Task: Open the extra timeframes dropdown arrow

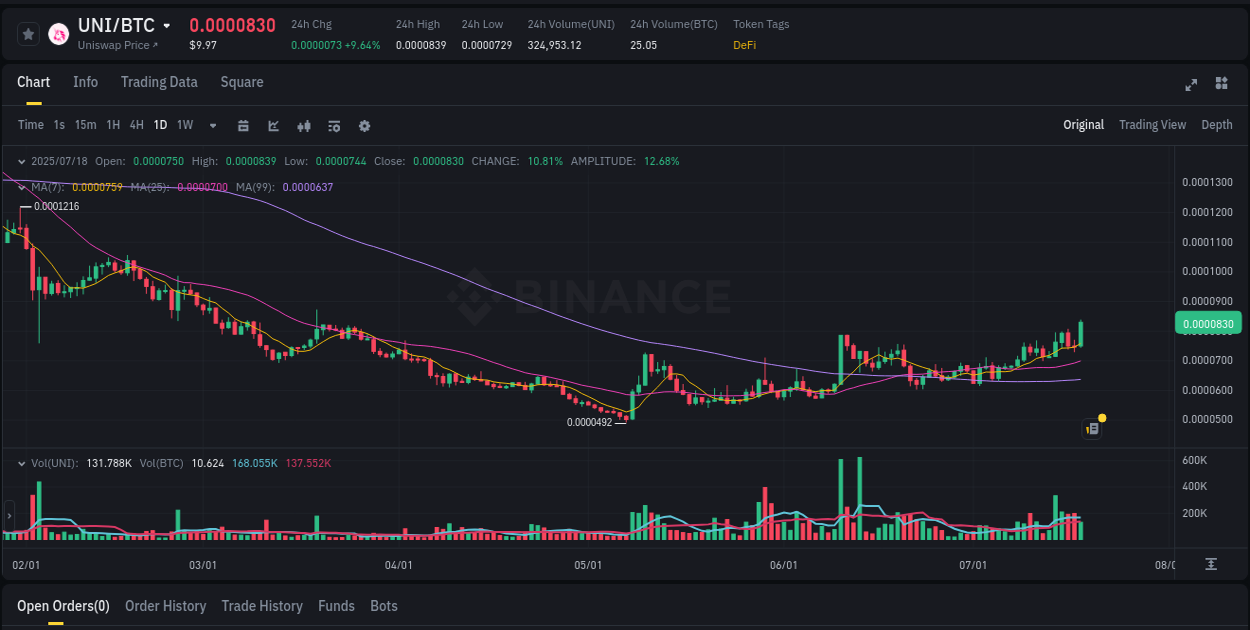Action: 212,125
